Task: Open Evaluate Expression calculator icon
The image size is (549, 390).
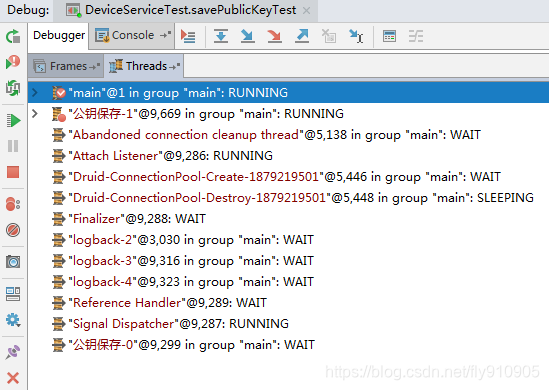Action: pyautogui.click(x=389, y=36)
